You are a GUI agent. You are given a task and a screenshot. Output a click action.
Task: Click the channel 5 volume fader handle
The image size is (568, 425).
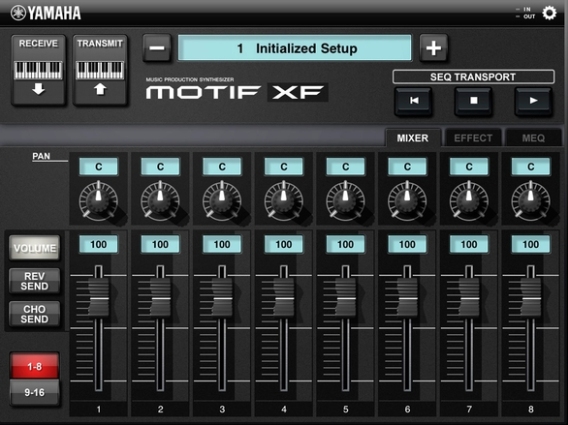click(346, 298)
